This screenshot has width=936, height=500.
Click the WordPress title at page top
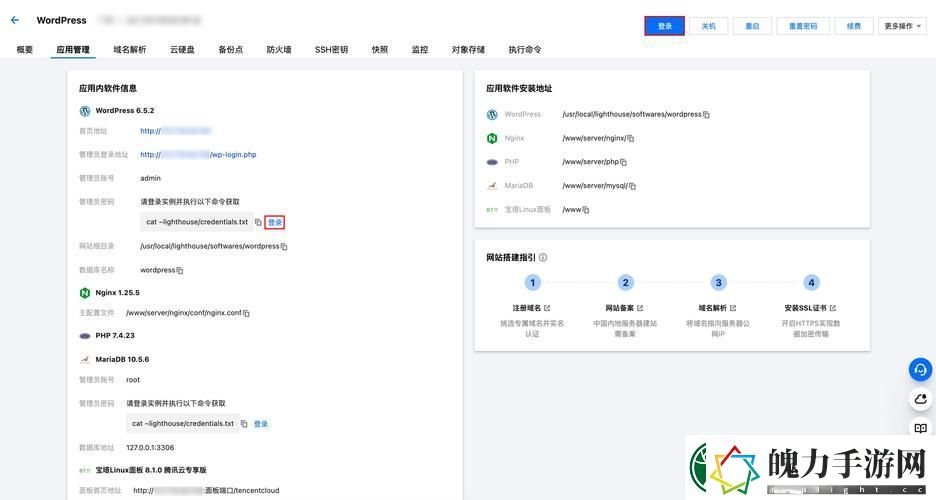click(61, 20)
